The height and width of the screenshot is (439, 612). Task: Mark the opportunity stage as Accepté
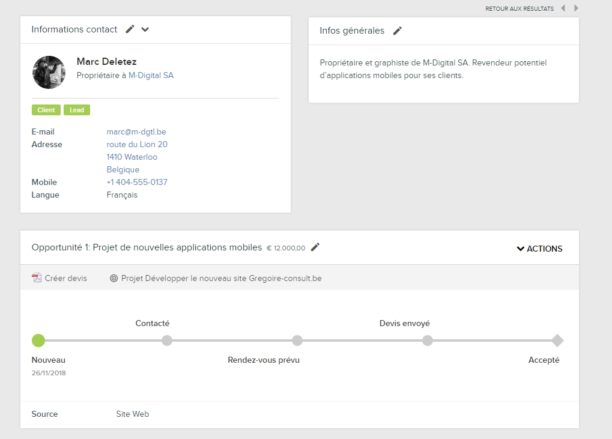(x=557, y=340)
